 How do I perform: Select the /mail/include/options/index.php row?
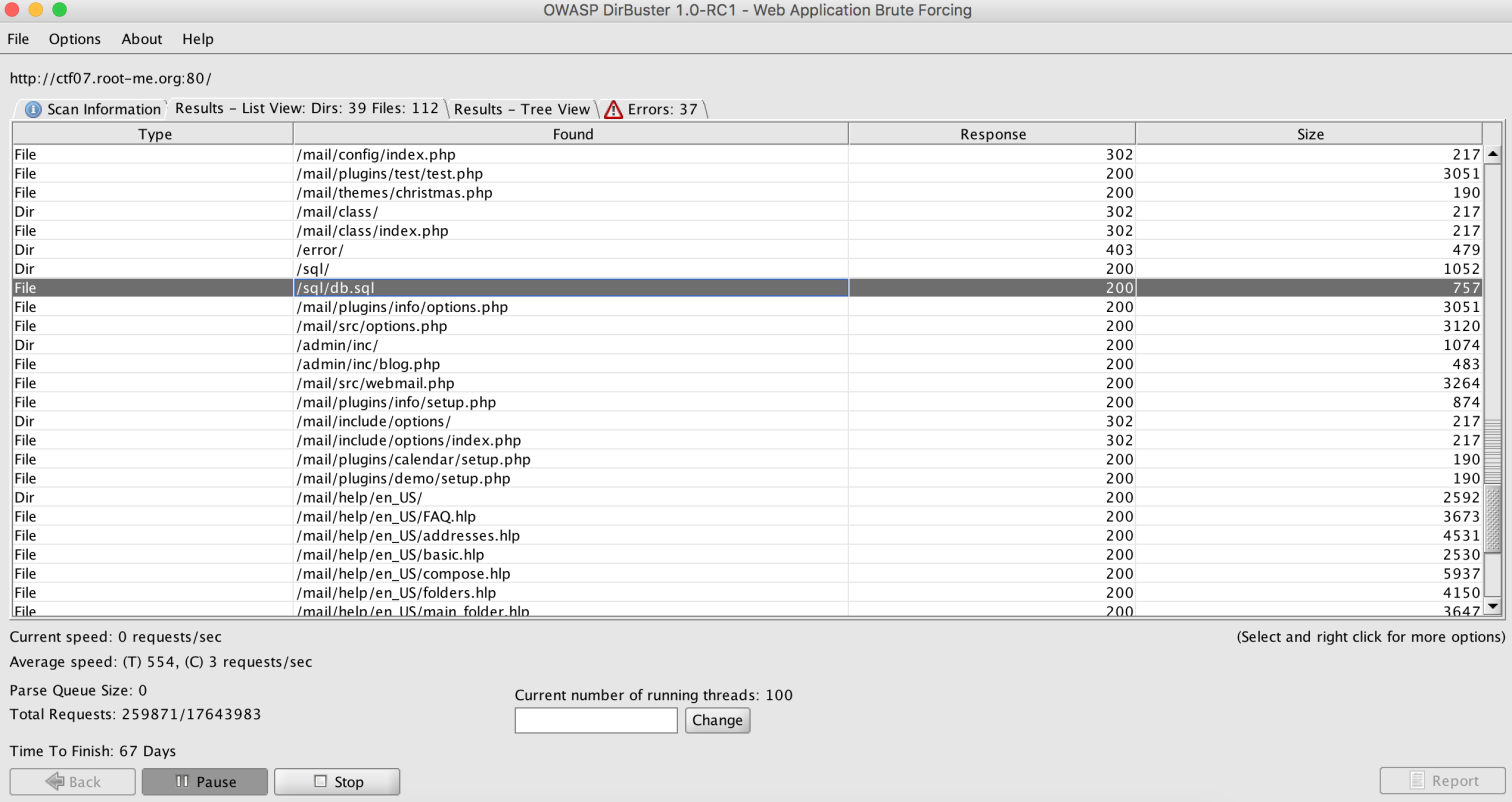point(747,440)
